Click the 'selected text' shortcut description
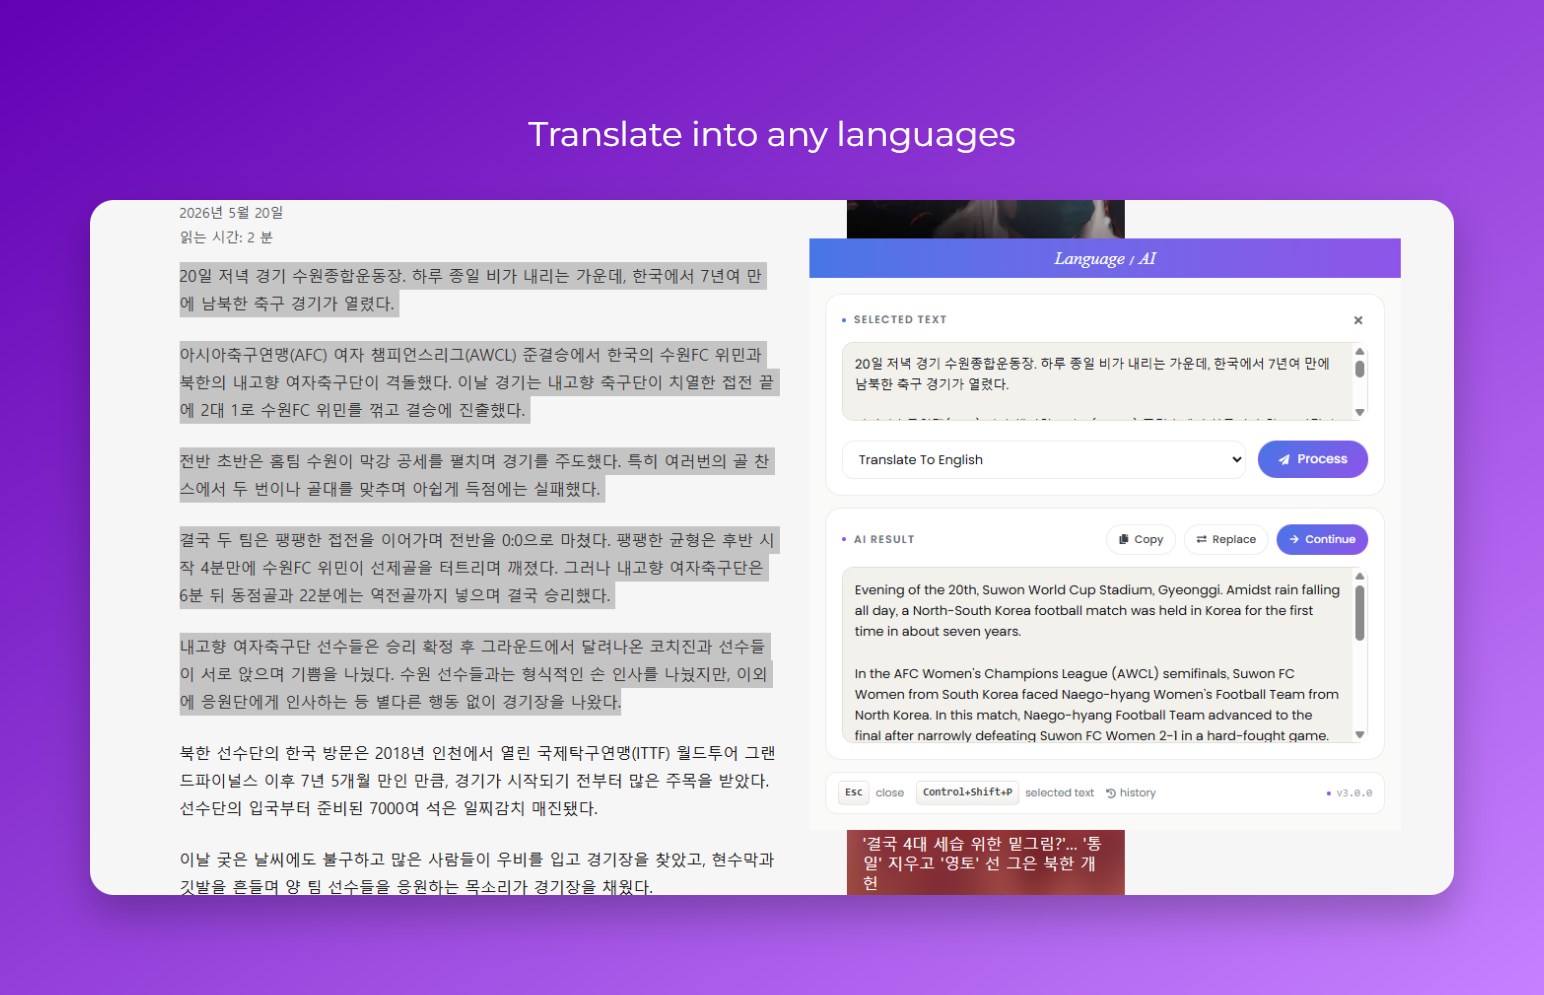This screenshot has height=995, width=1544. click(1059, 793)
